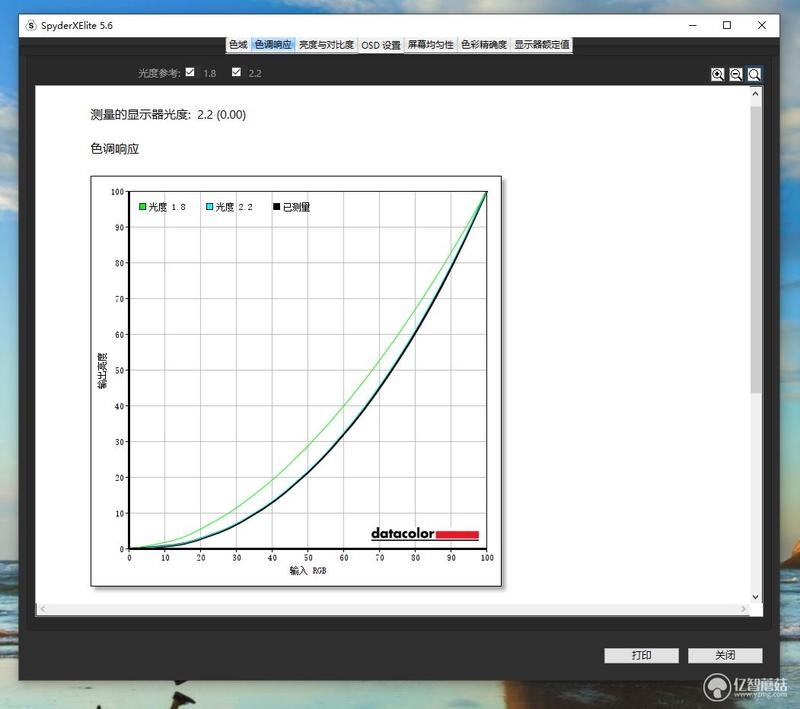Image resolution: width=800 pixels, height=709 pixels.
Task: Open the OSD 设置 tab
Action: pos(381,45)
